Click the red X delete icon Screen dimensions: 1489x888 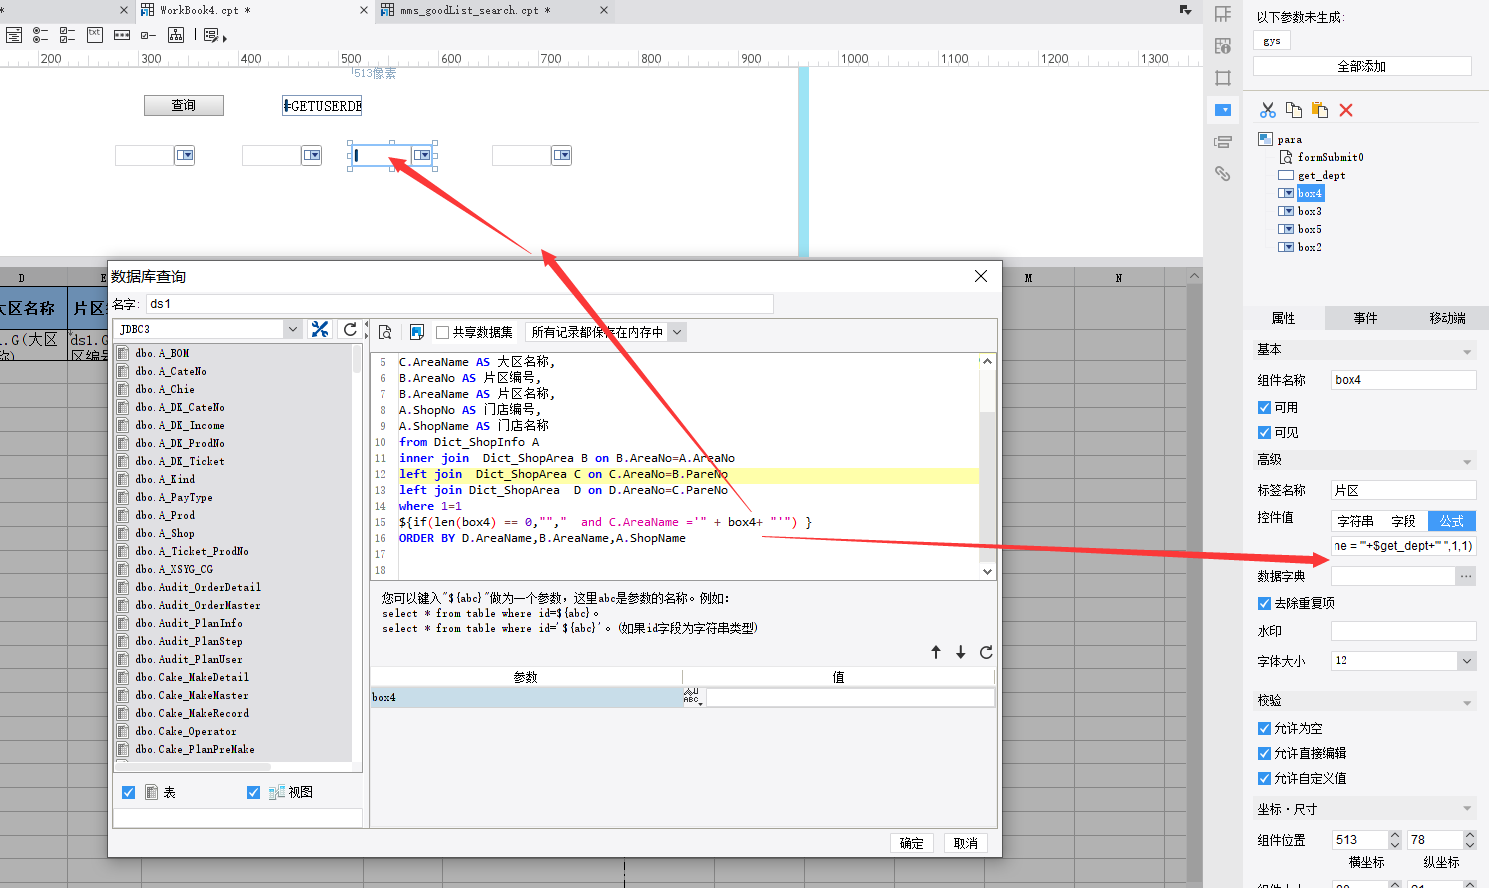coord(1346,110)
